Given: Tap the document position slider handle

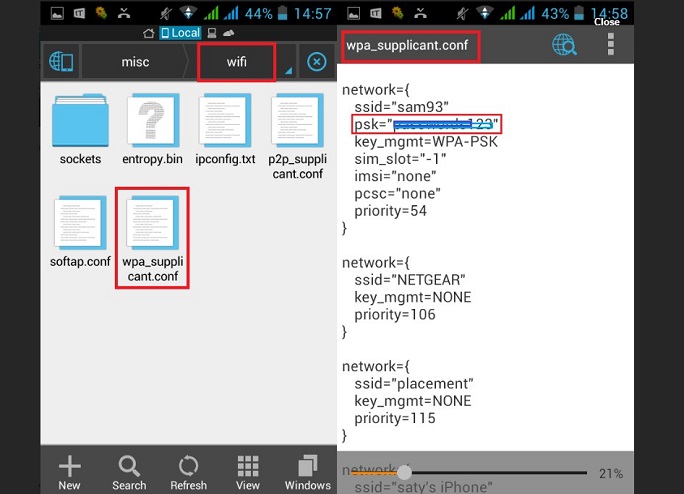Looking at the screenshot, I should coord(404,472).
